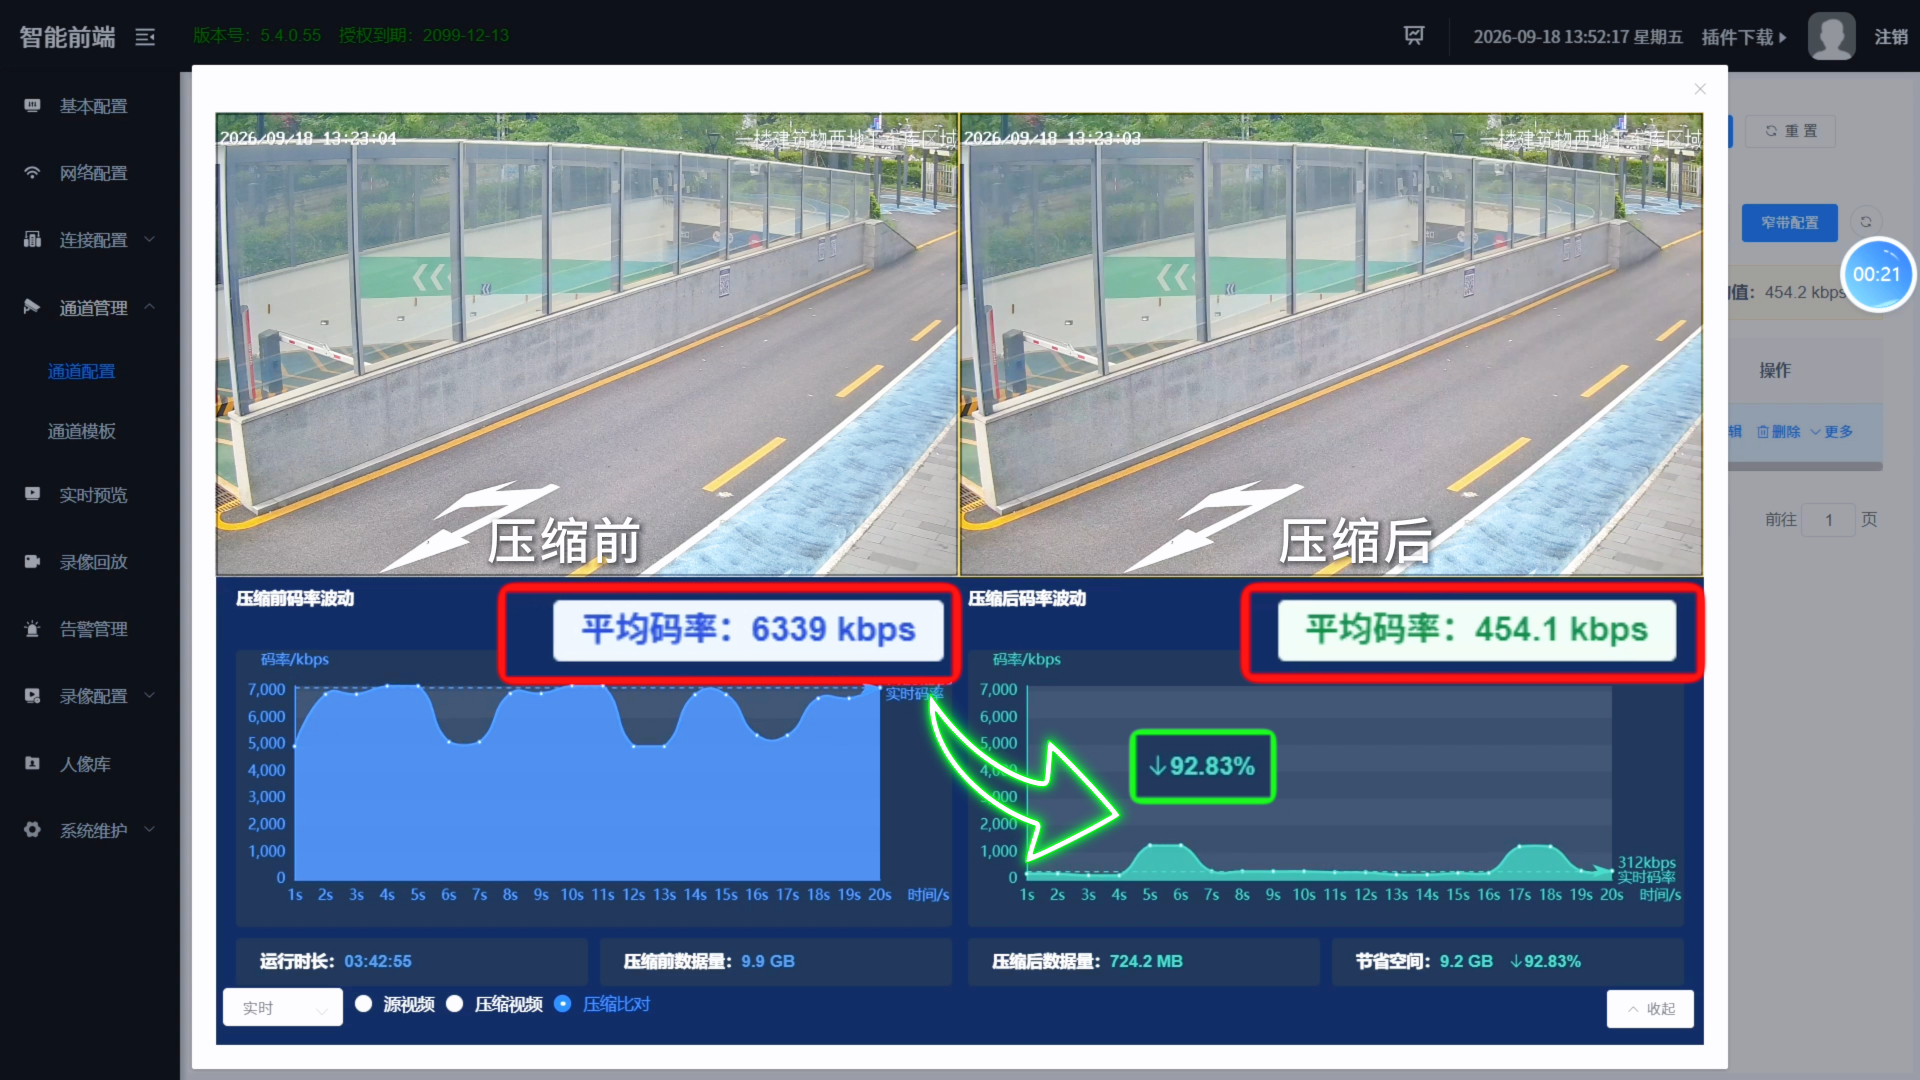Click the 实时预览 sidebar icon
The height and width of the screenshot is (1080, 1920).
[x=32, y=494]
